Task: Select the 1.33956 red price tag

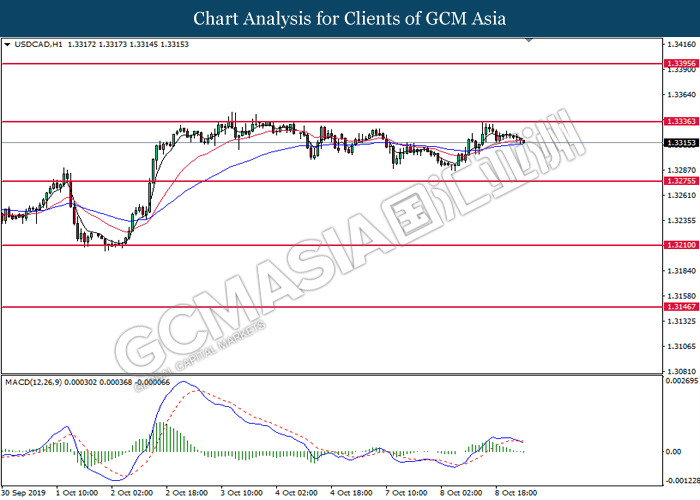Action: [x=680, y=63]
